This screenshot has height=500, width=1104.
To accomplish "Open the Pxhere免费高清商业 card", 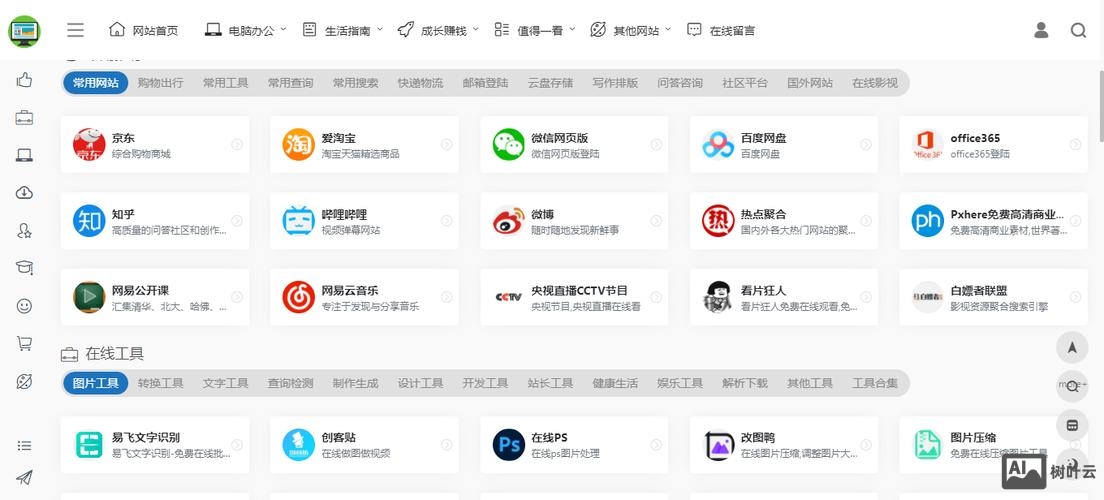I will [x=993, y=220].
